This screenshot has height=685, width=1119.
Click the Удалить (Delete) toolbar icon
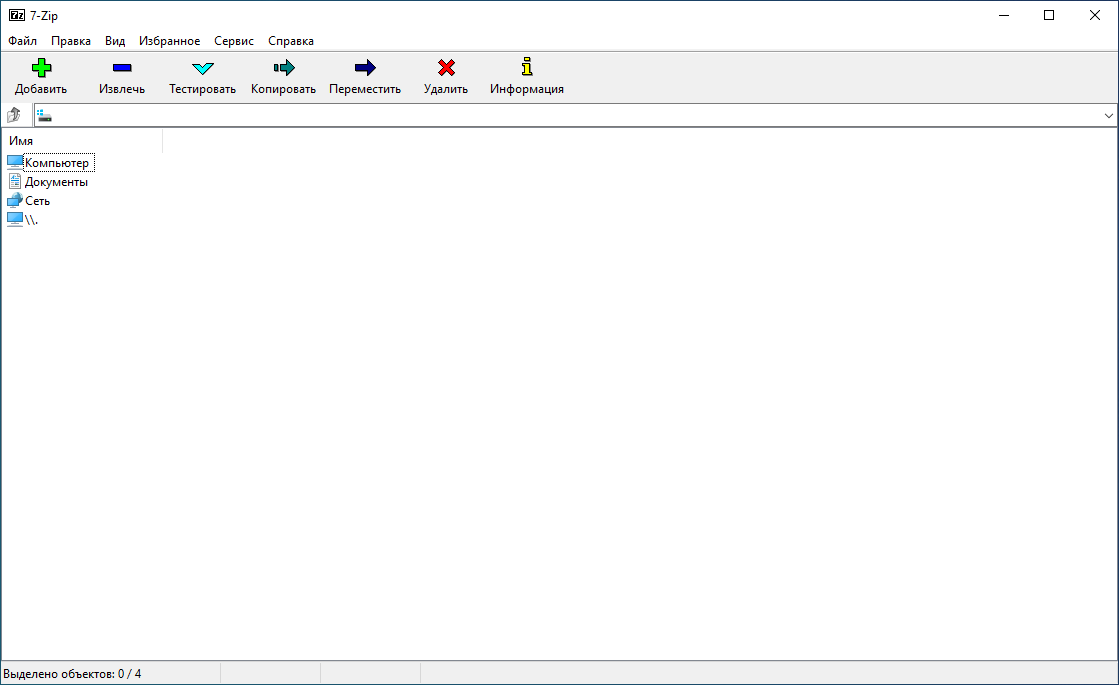[445, 68]
